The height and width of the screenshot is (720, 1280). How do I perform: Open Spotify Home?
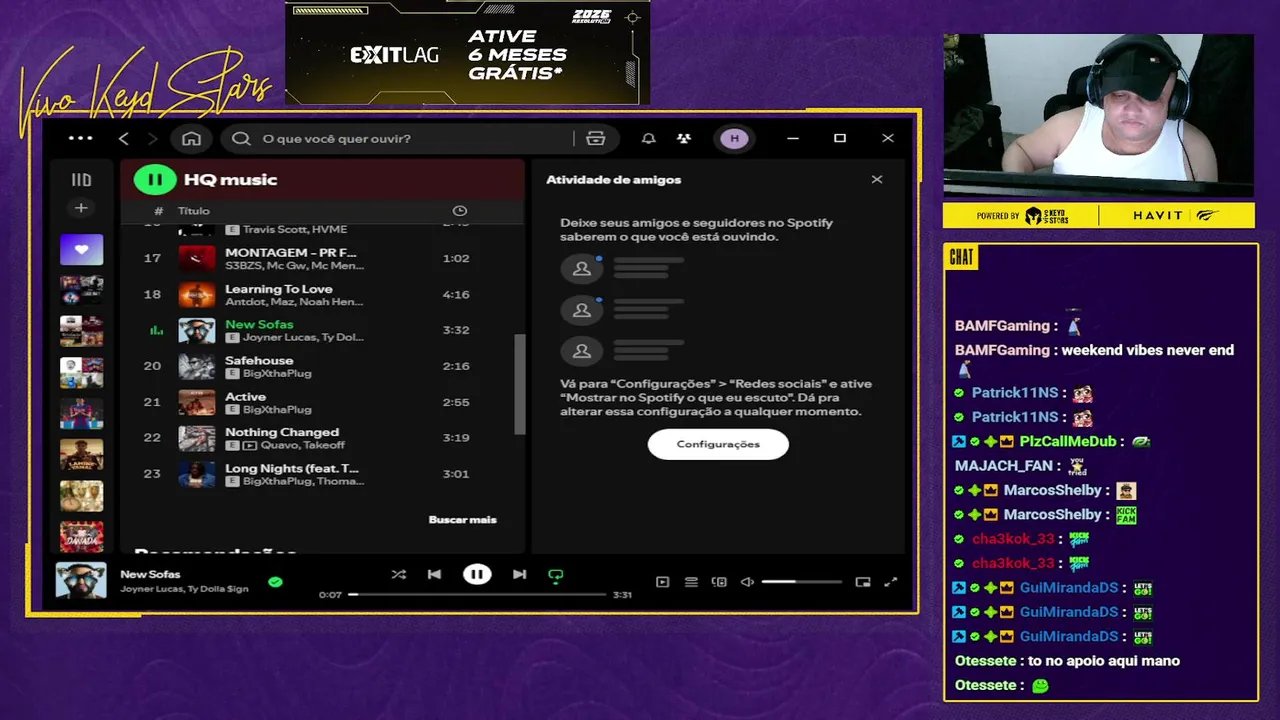(191, 138)
